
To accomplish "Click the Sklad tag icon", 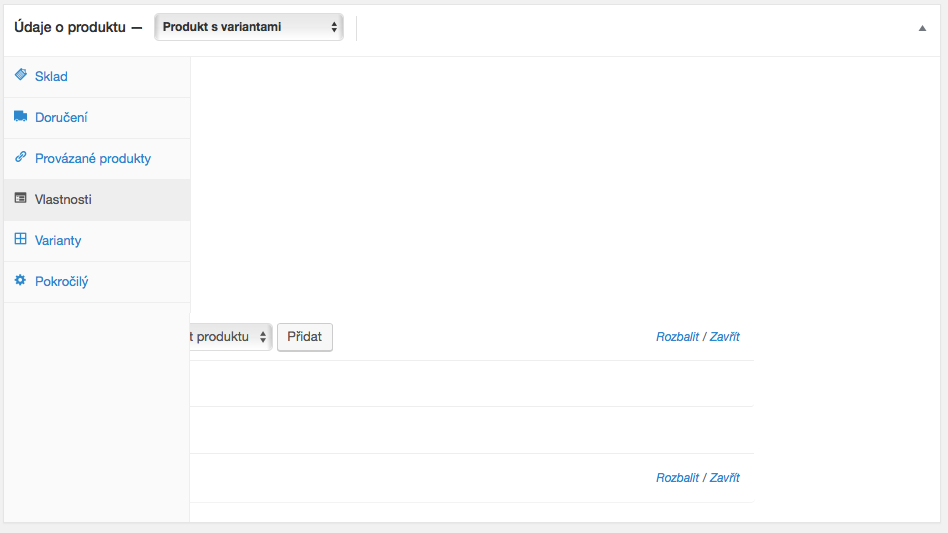I will [x=21, y=75].
